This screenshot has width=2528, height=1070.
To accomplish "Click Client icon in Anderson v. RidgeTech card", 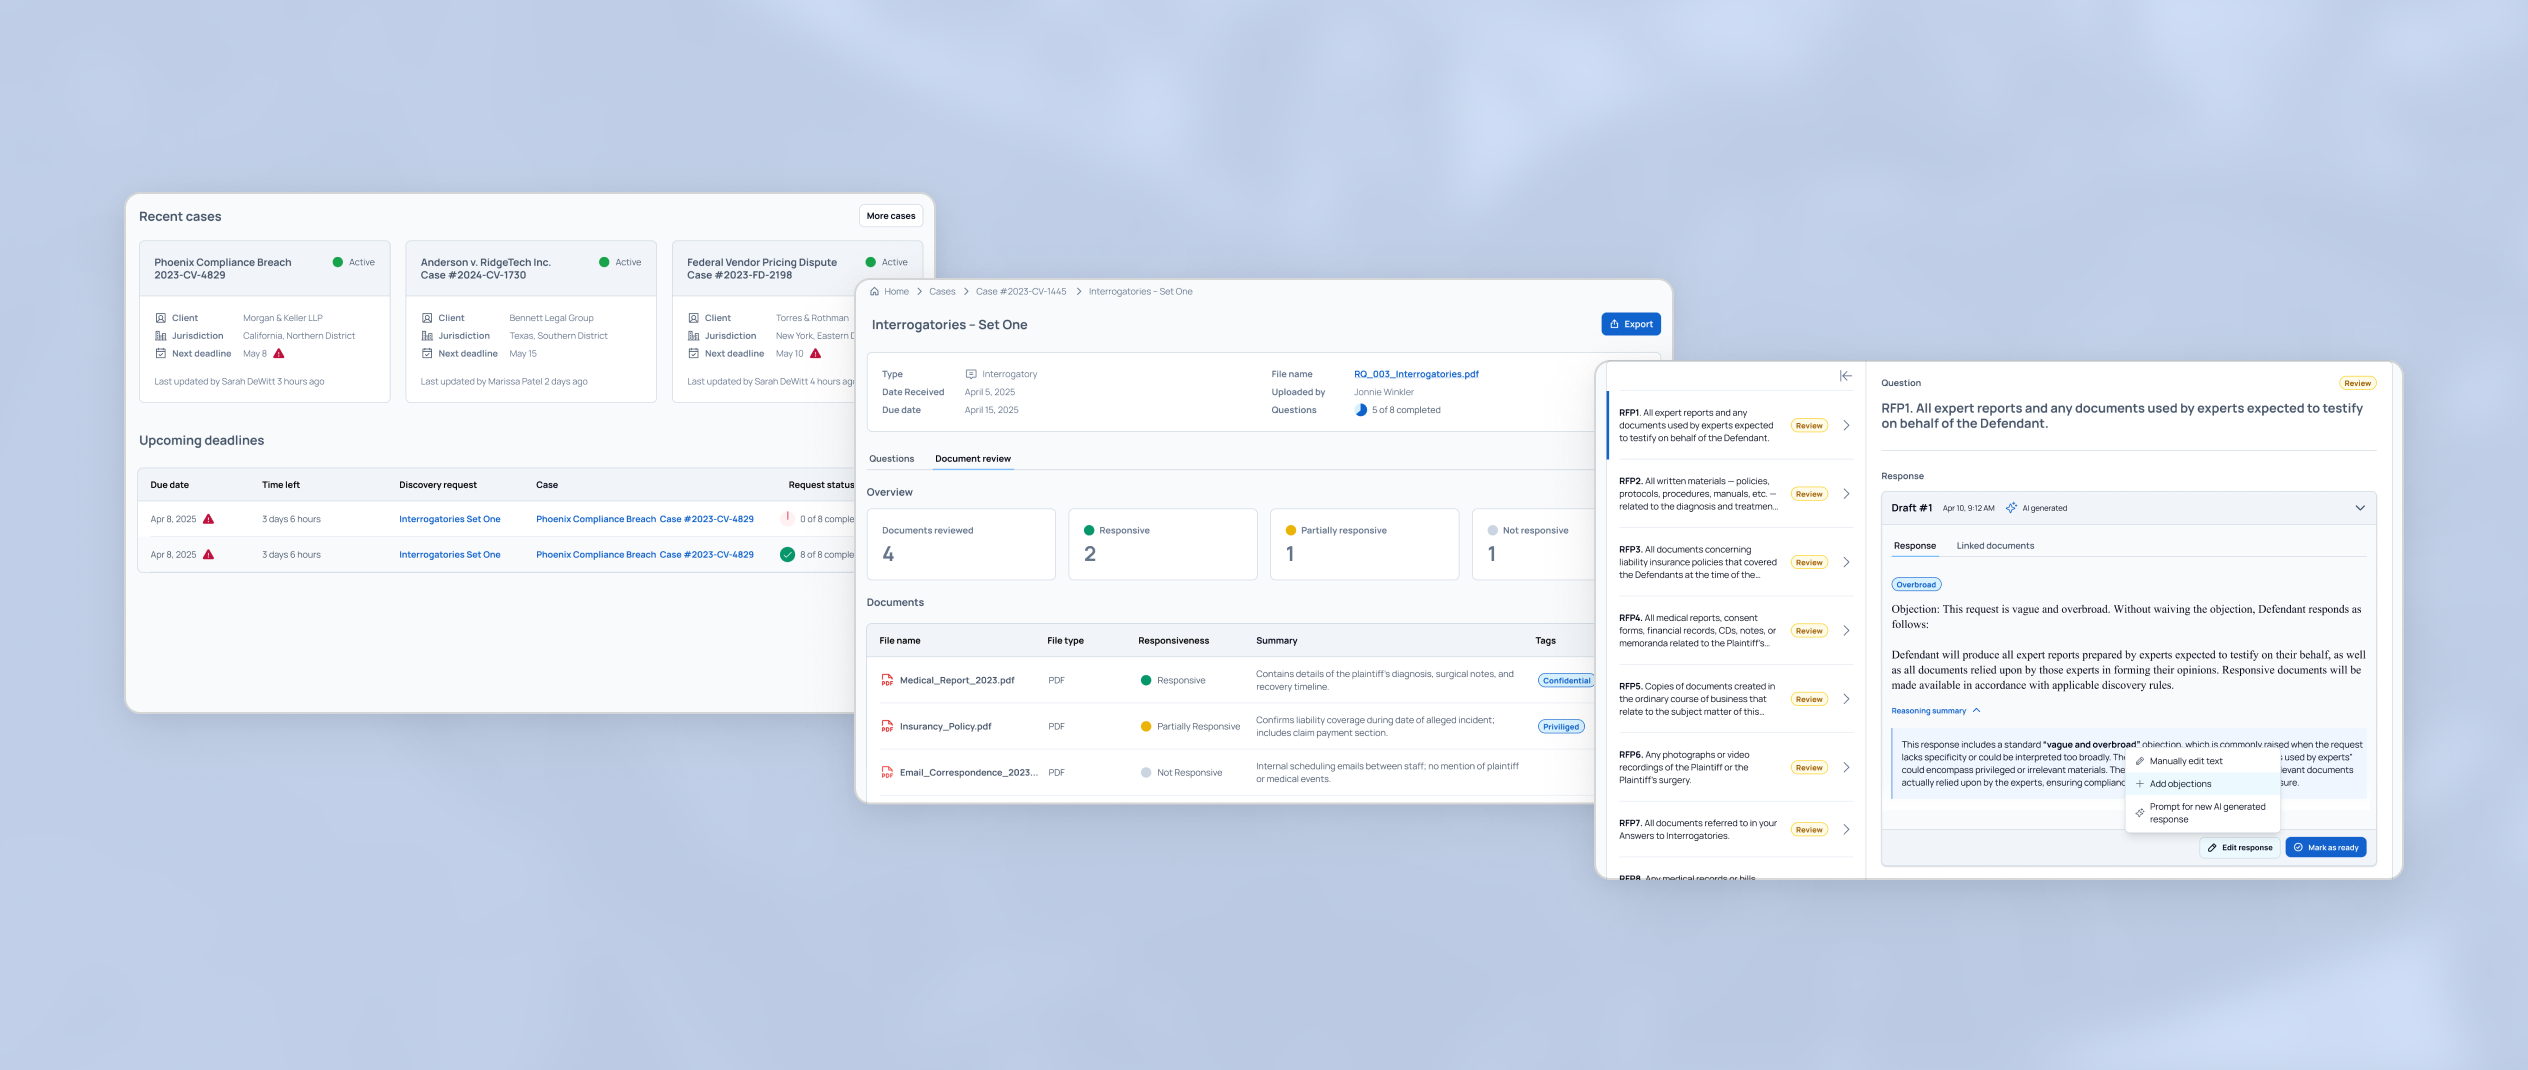I will (x=427, y=318).
